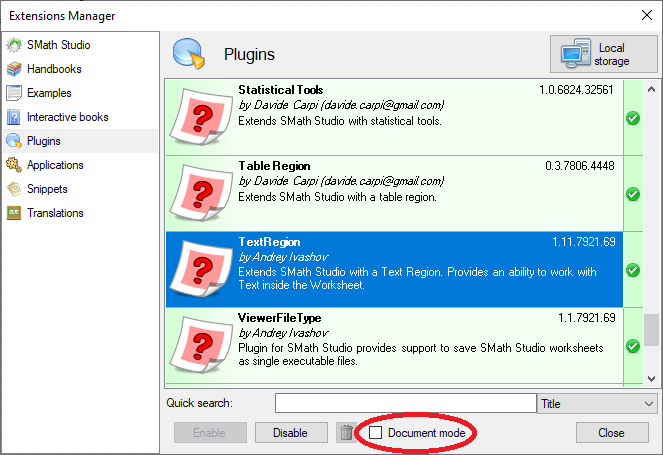Click green check status of Table Region
Screen dimensions: 663x455
(632, 194)
